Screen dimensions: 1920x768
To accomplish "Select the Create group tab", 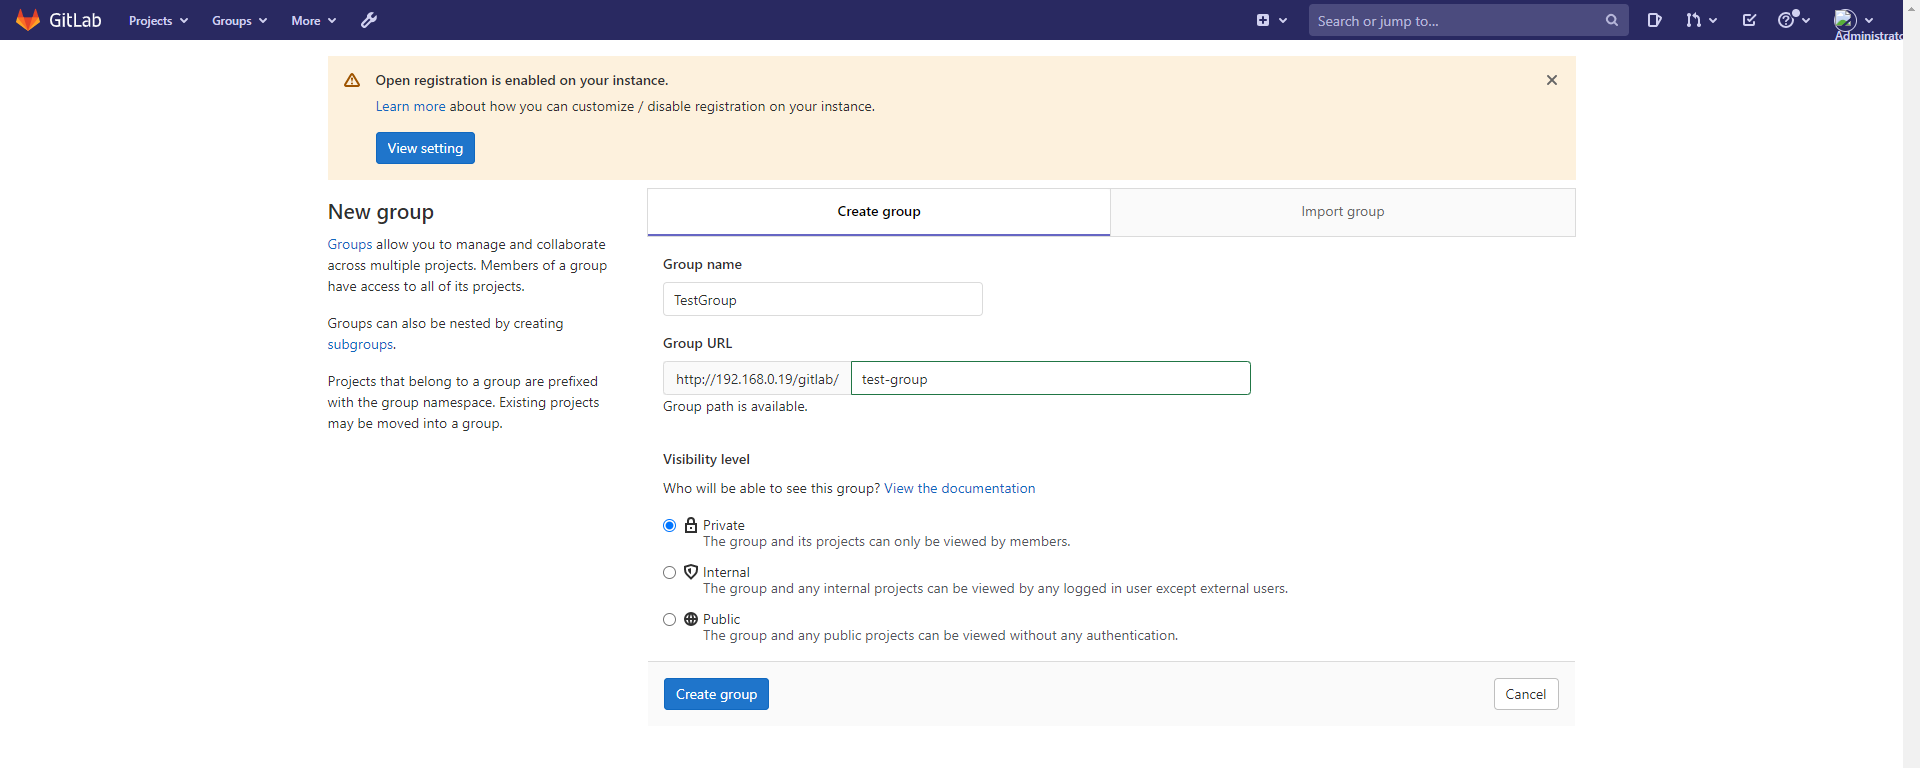I will coord(879,212).
